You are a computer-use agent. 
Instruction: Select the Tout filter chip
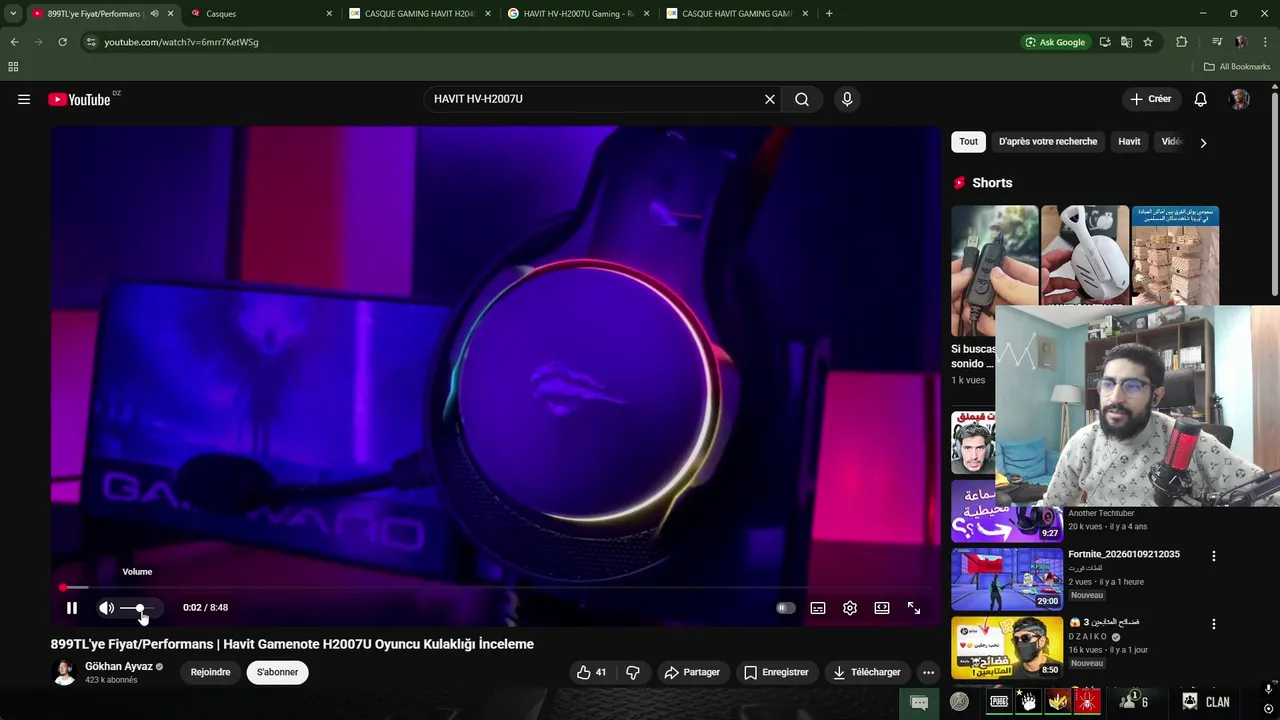968,142
